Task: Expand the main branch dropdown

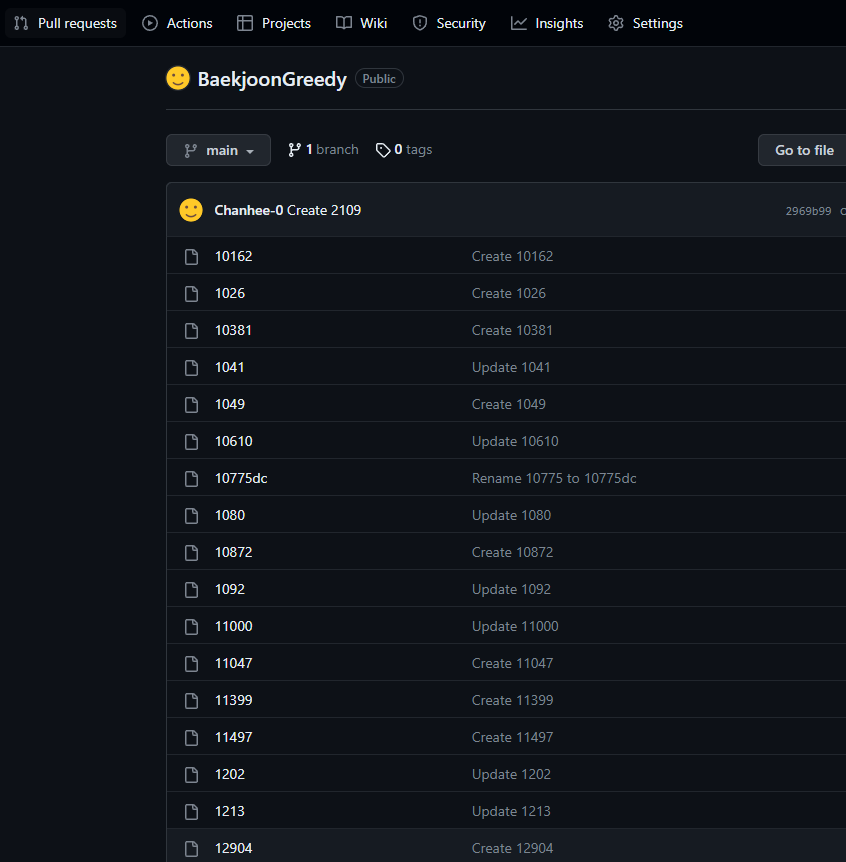Action: pos(218,150)
